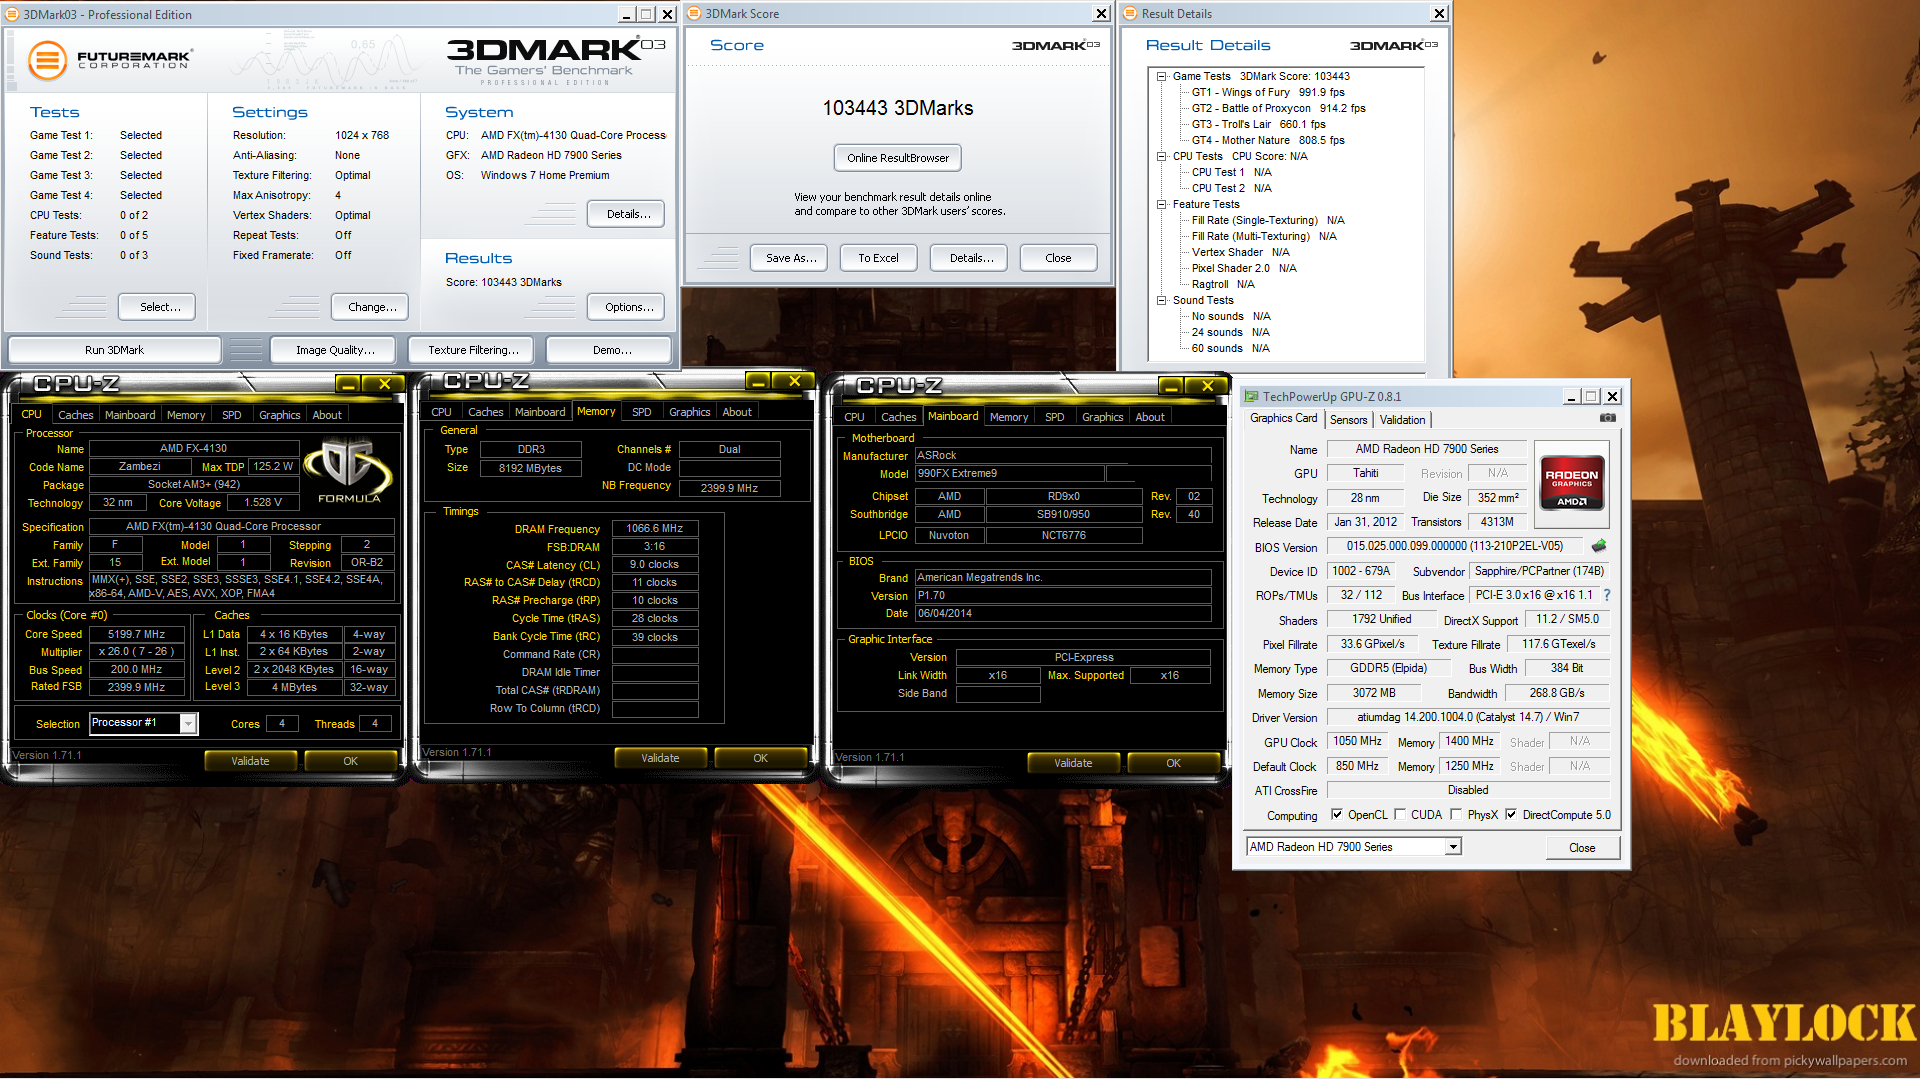Screen dimensions: 1920x1080
Task: Click Details... button in 3DMark Score window
Action: click(971, 258)
